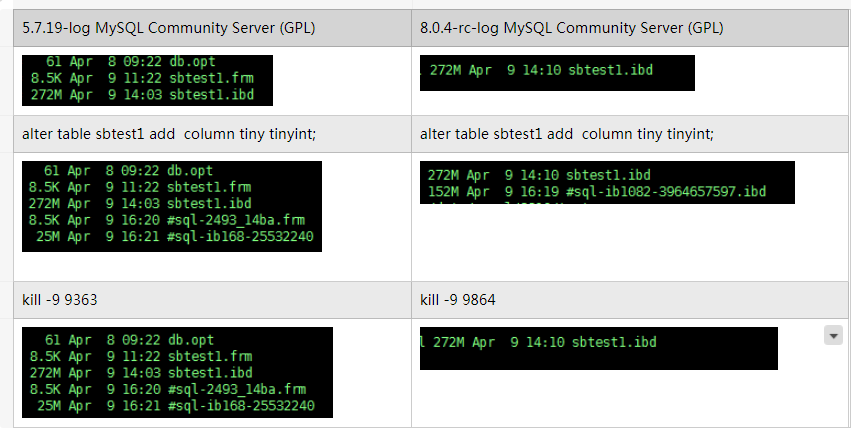Click the kill -9 9363 cell
Image resolution: width=868 pixels, height=435 pixels.
[x=60, y=299]
